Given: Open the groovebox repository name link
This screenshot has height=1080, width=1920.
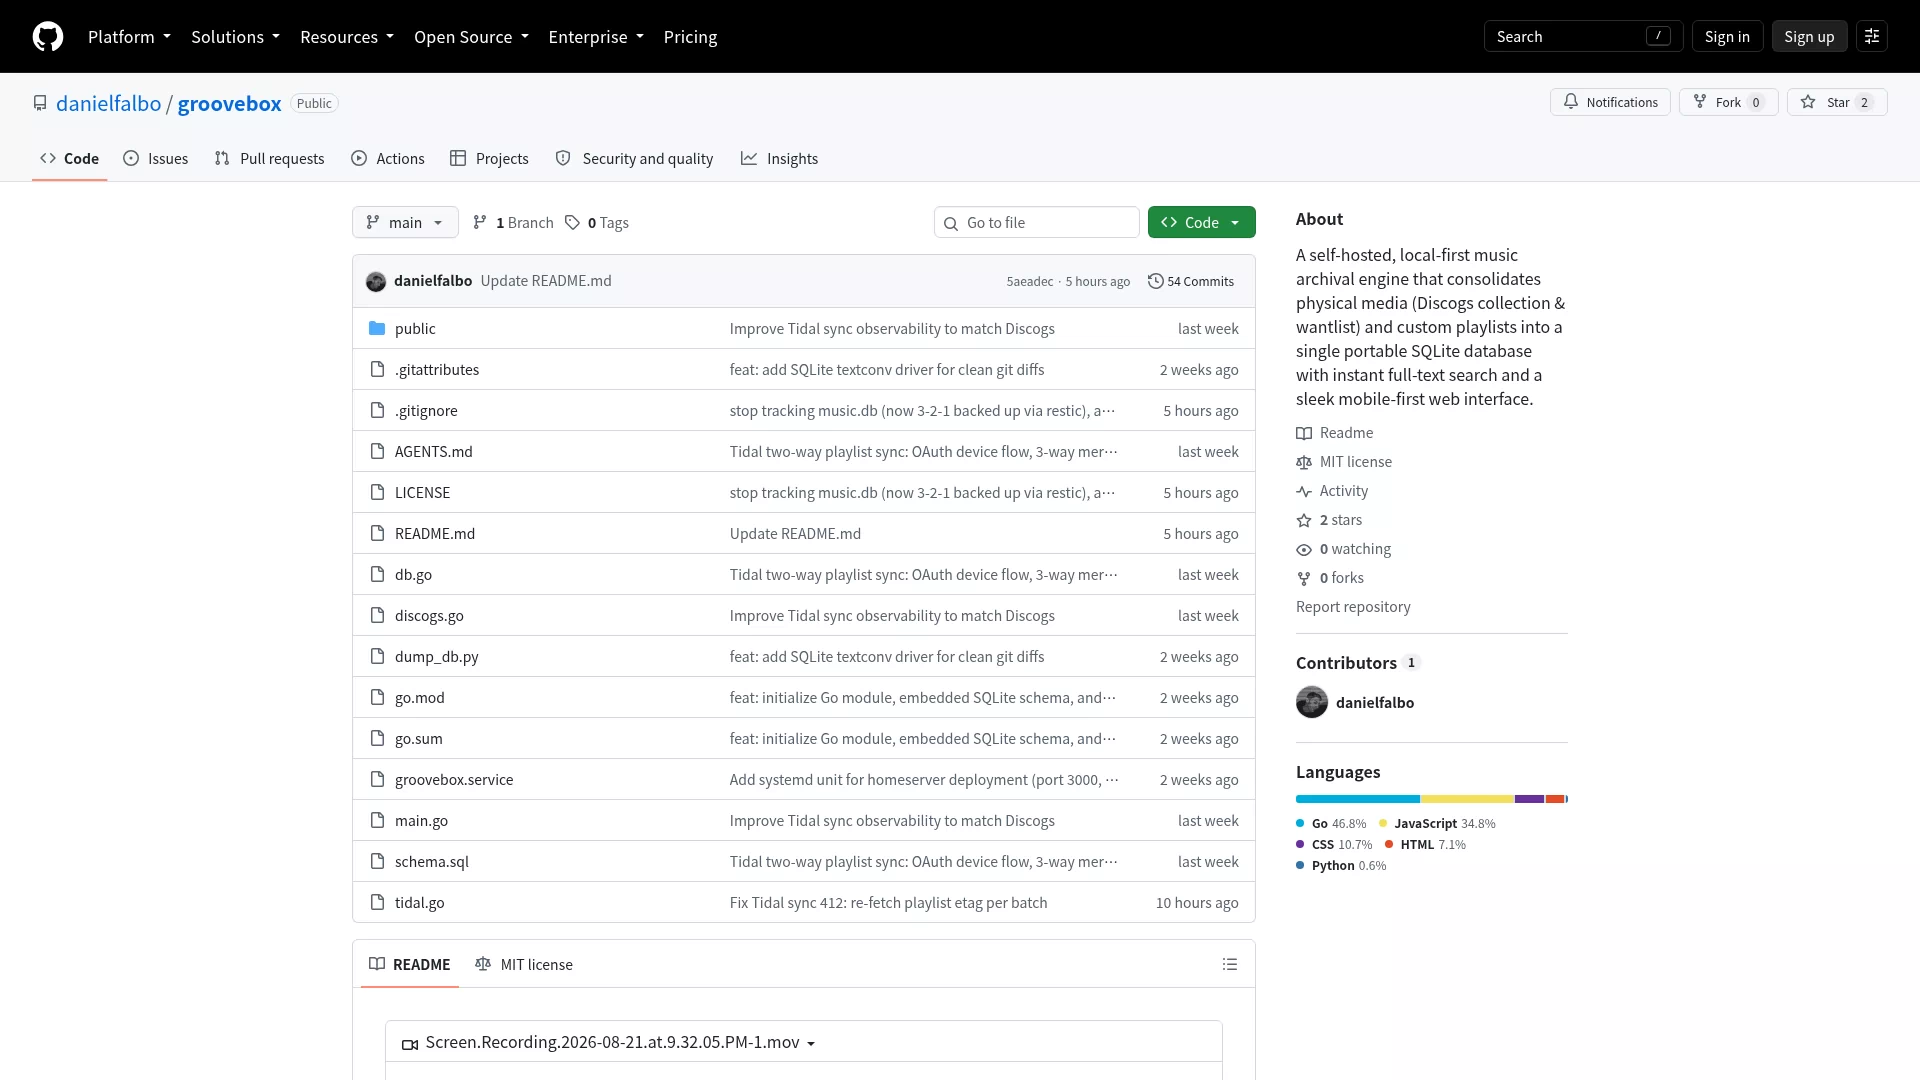Looking at the screenshot, I should tap(229, 104).
